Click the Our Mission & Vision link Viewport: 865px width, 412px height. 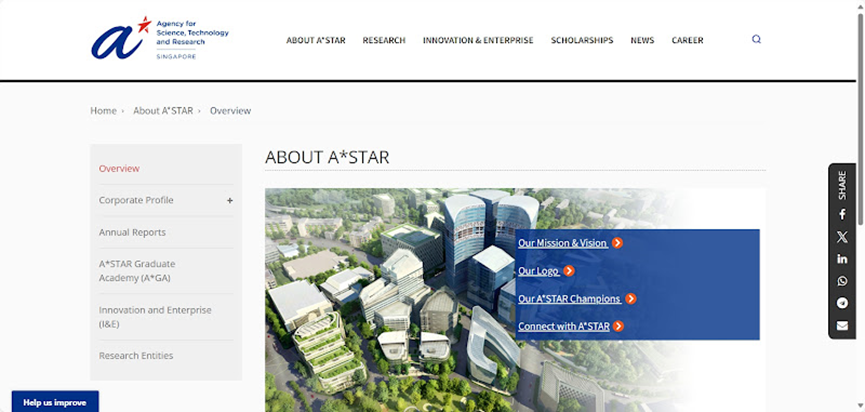(562, 243)
